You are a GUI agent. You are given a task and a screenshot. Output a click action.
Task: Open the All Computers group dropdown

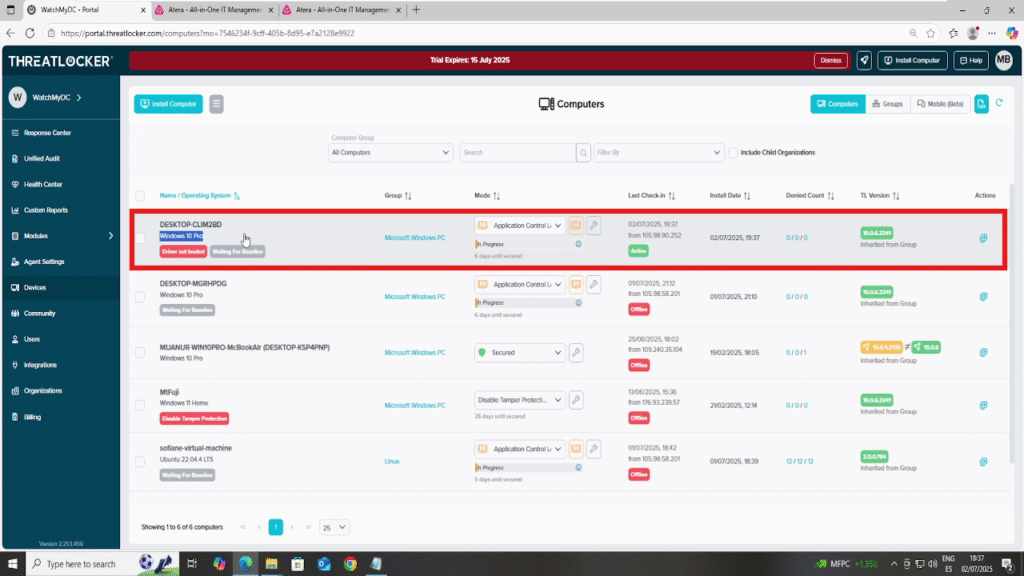(x=390, y=153)
